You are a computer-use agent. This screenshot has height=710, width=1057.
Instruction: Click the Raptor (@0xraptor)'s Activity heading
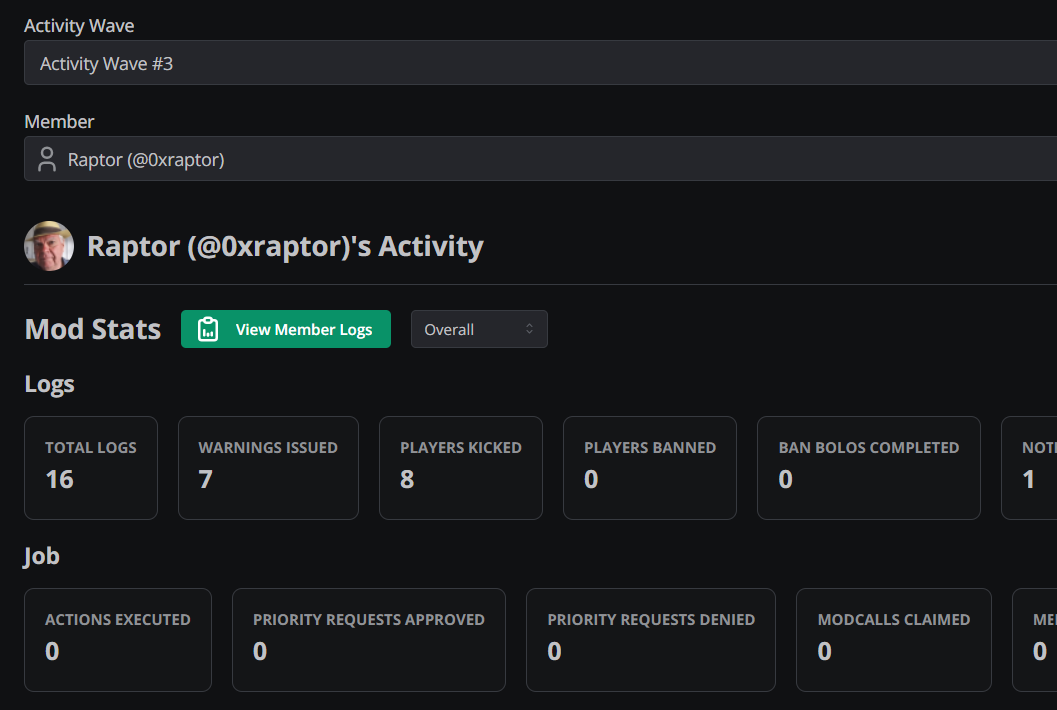(x=285, y=246)
